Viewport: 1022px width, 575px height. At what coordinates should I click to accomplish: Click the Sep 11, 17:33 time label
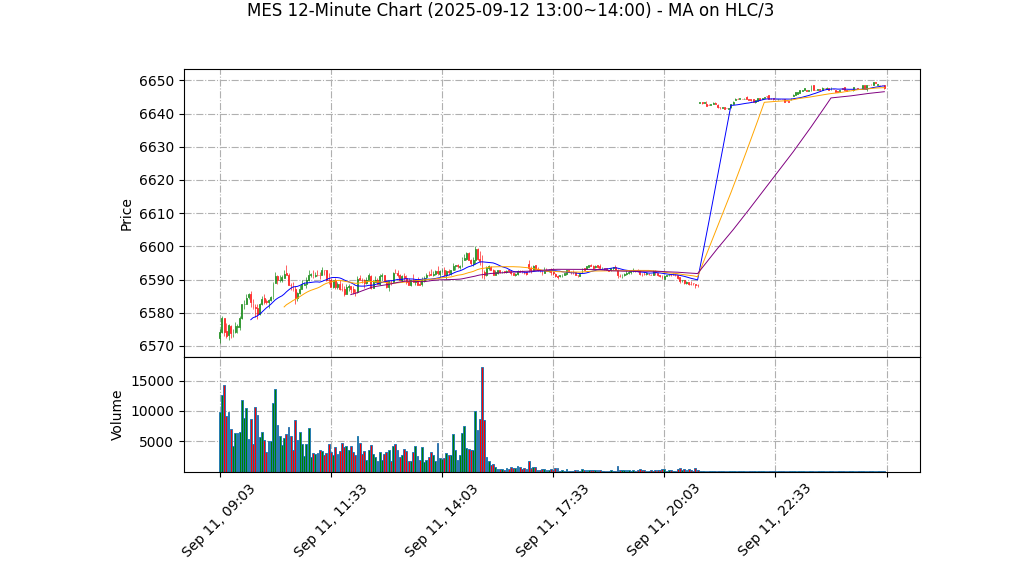(x=551, y=520)
